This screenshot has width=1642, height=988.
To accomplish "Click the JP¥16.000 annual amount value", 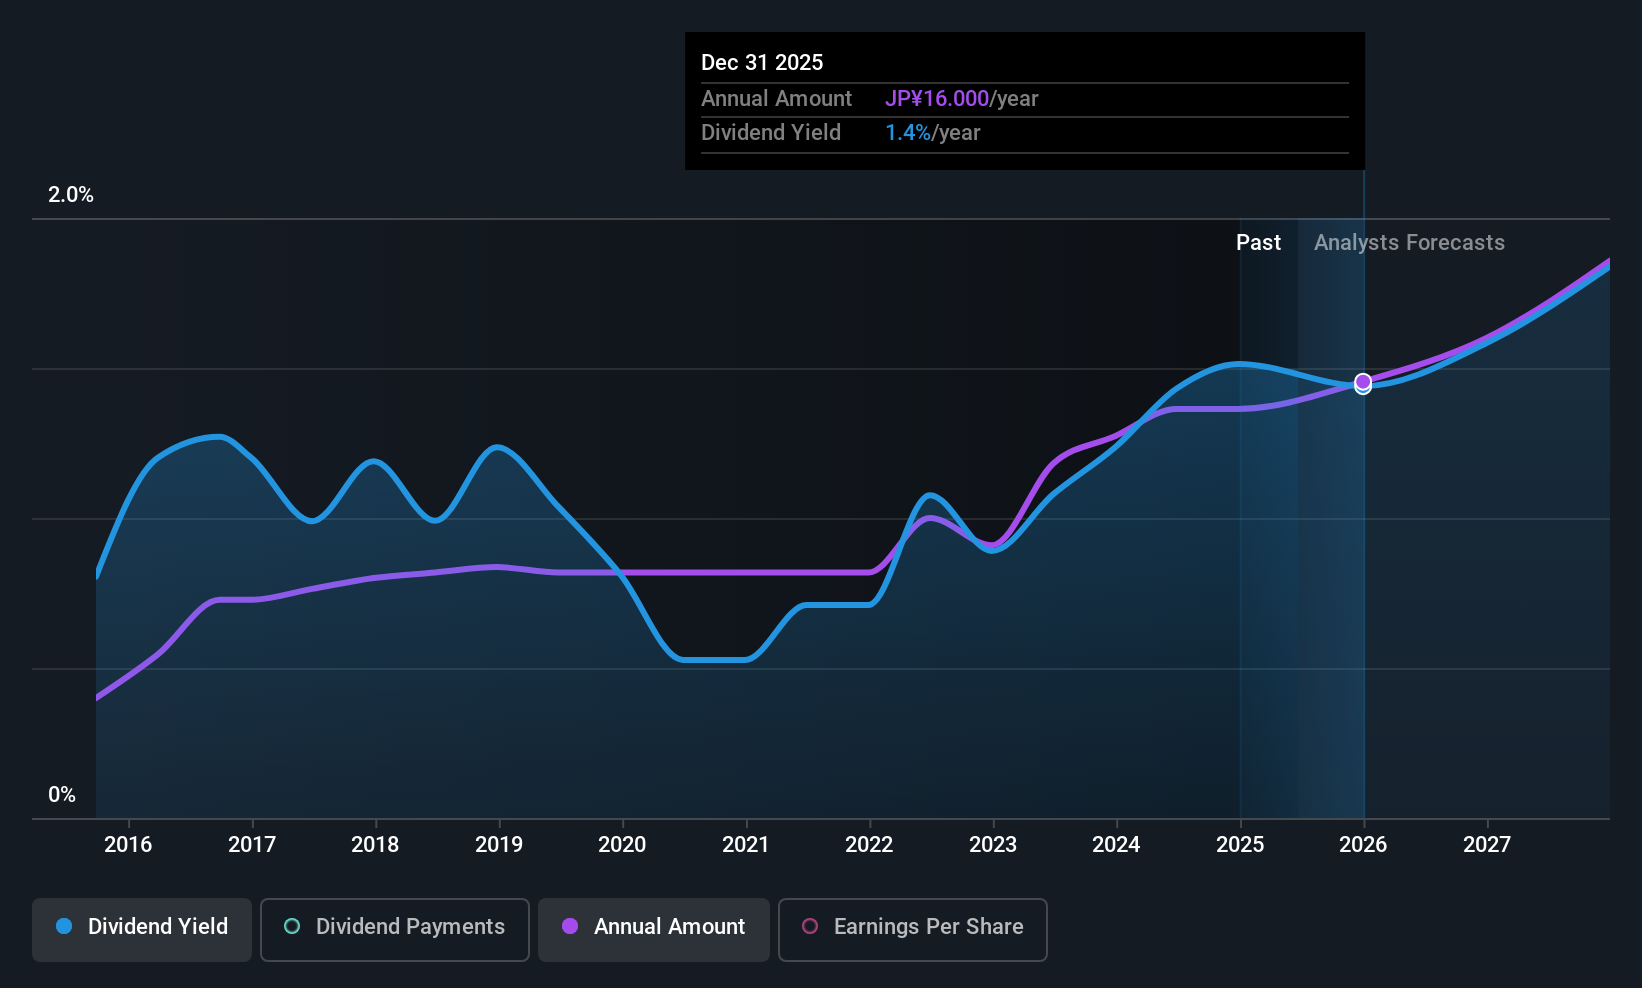I will click(937, 98).
